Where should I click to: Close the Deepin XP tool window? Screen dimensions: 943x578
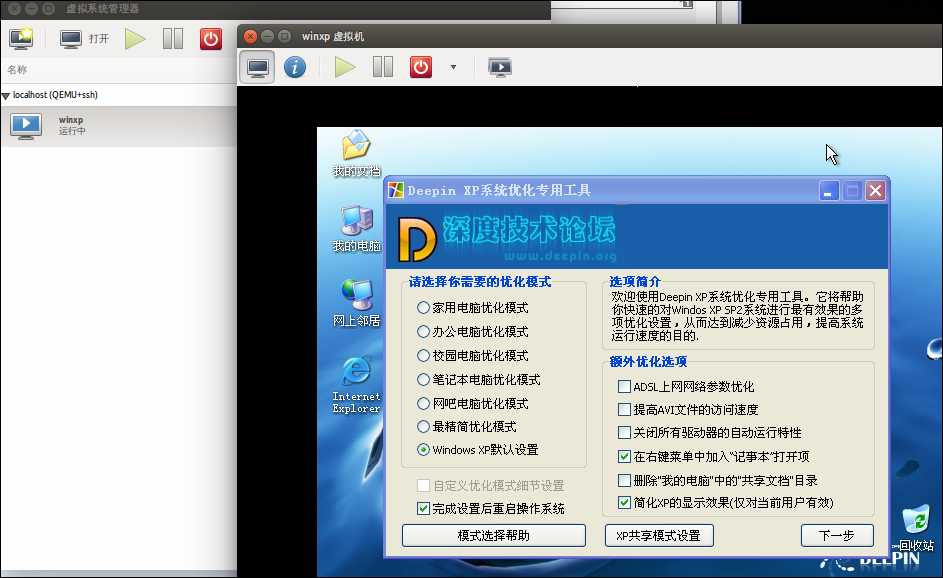point(876,191)
